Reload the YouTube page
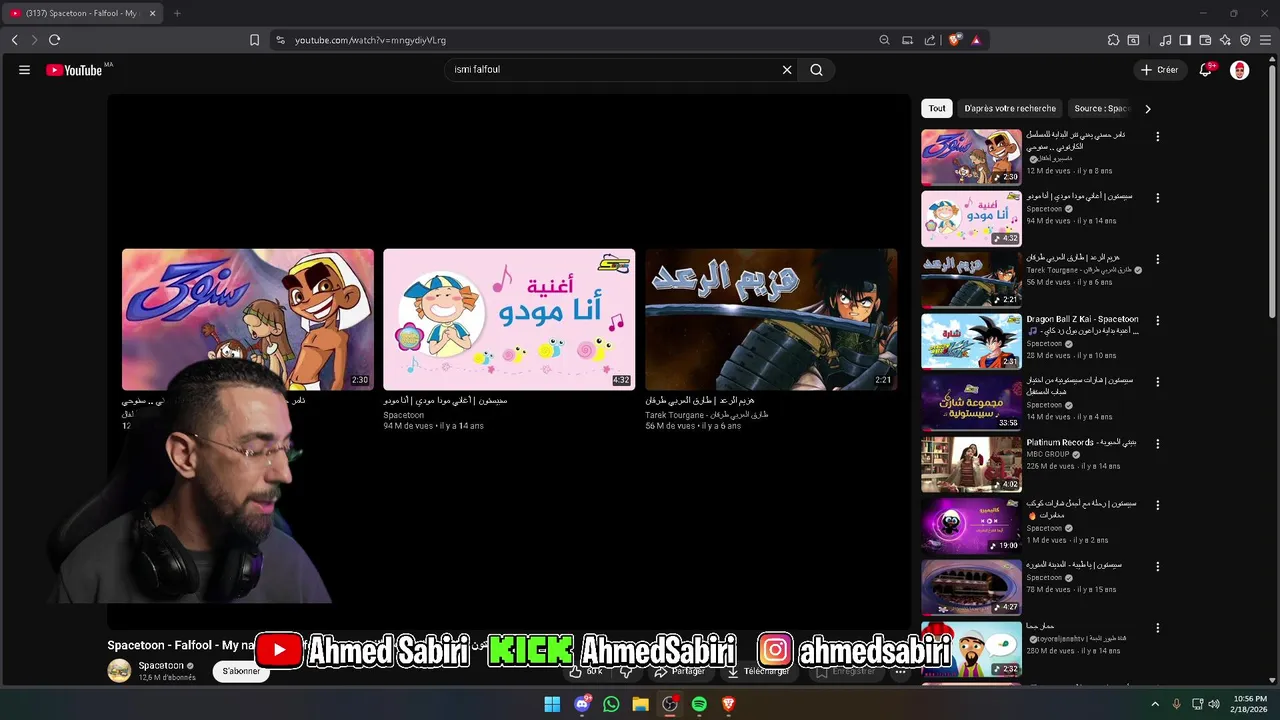Viewport: 1280px width, 720px height. point(54,40)
